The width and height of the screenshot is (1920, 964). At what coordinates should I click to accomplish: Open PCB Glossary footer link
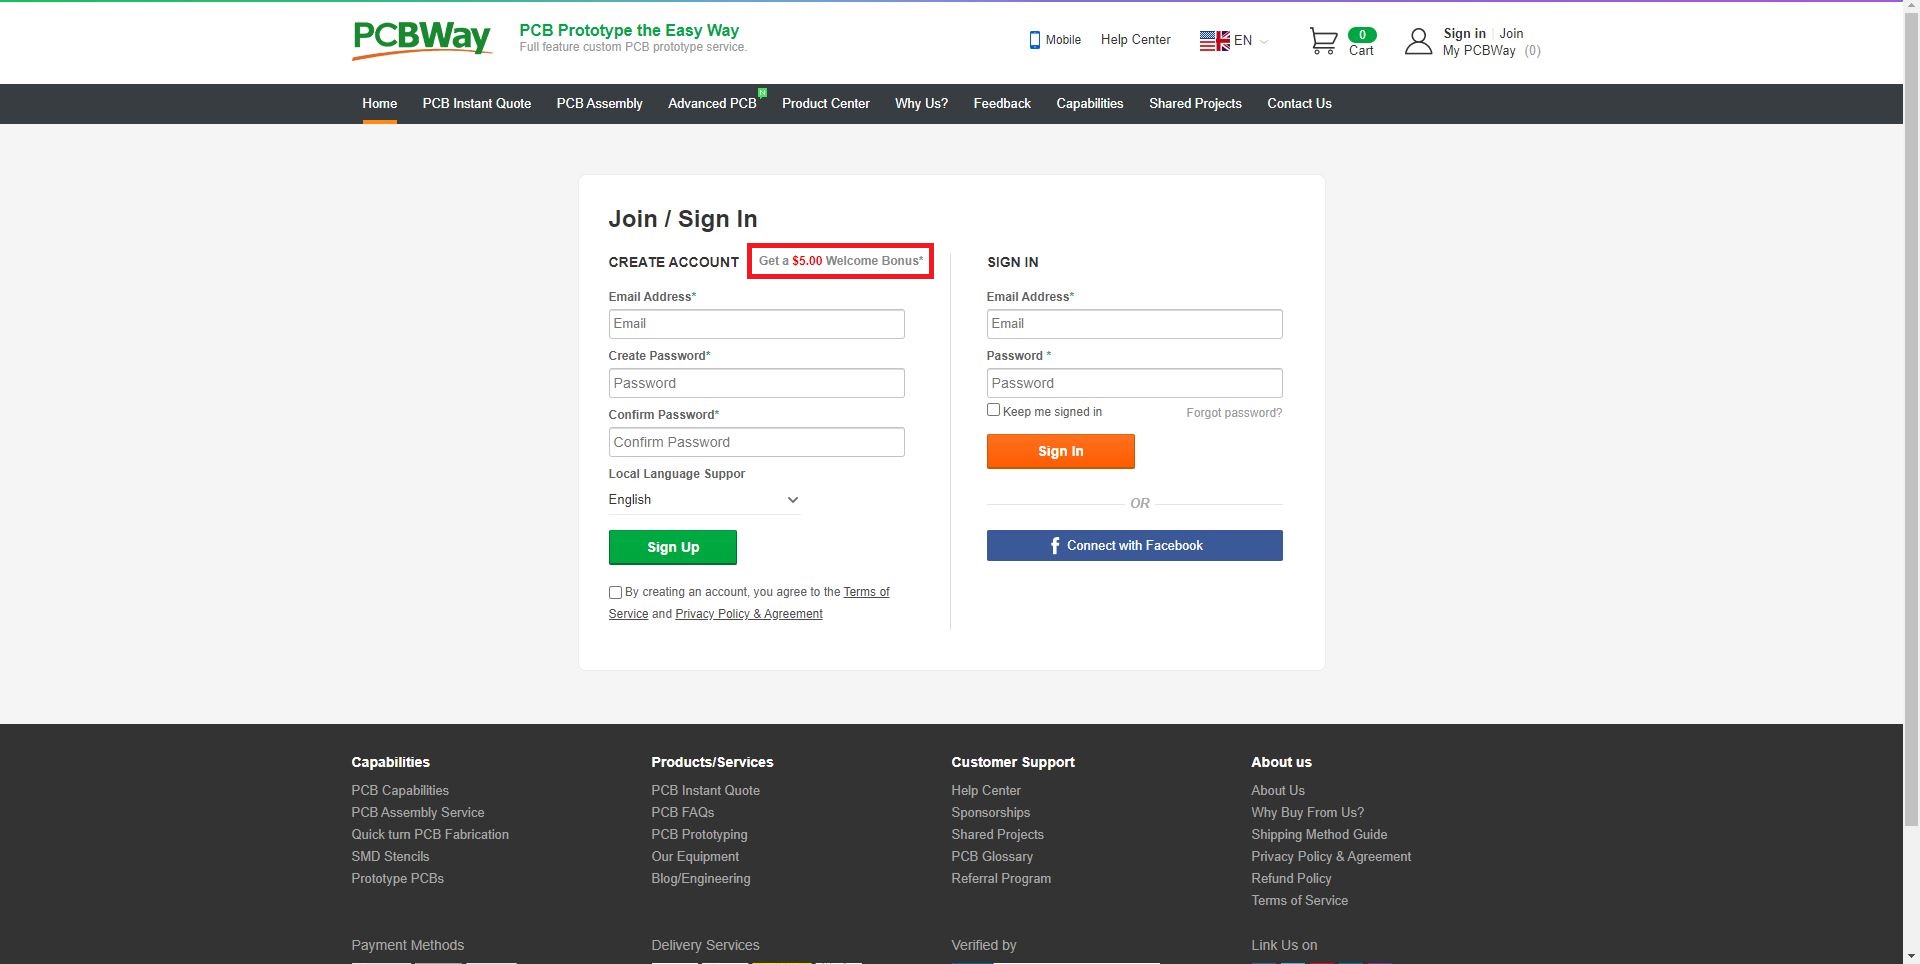click(x=992, y=857)
